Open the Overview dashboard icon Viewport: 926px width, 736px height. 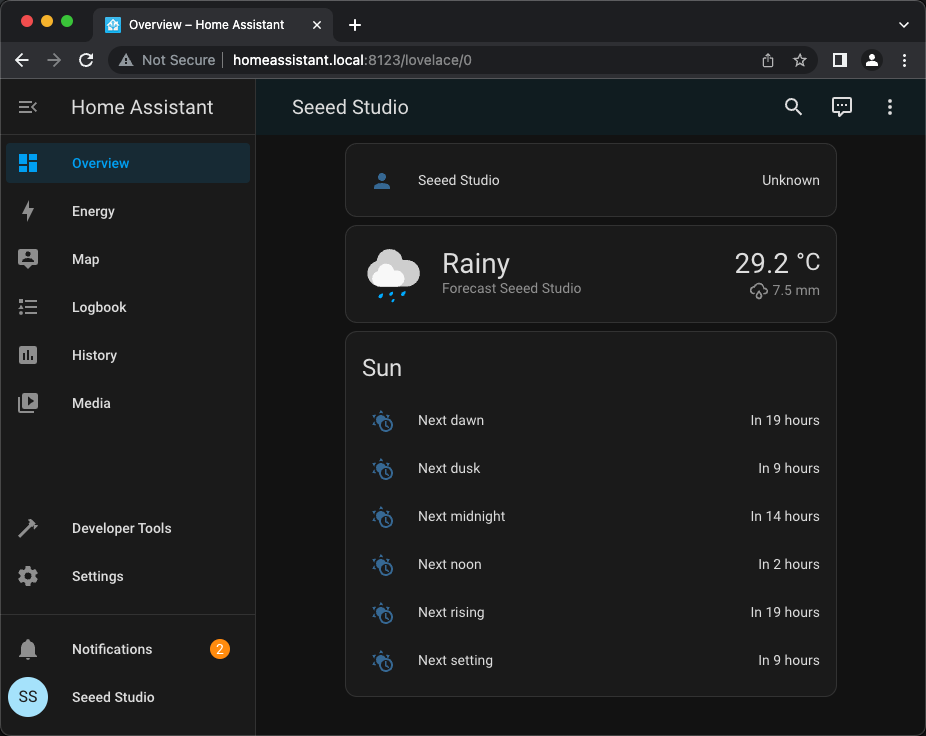(x=28, y=163)
